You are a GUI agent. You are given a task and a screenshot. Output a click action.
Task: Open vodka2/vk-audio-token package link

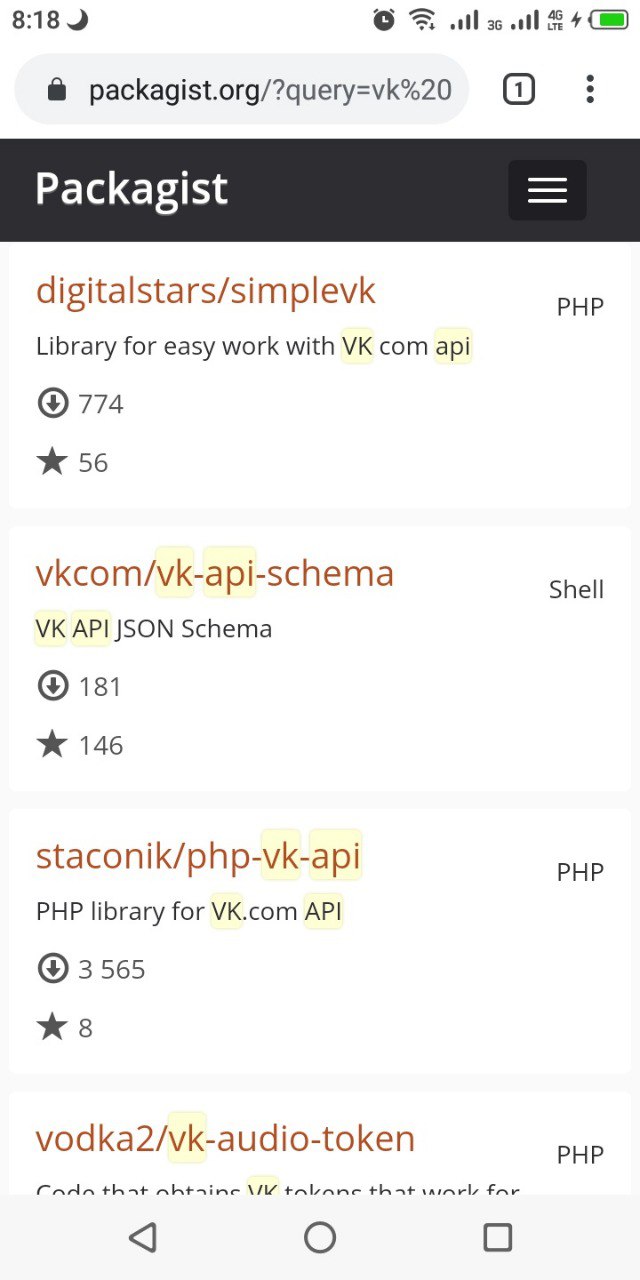225,1139
